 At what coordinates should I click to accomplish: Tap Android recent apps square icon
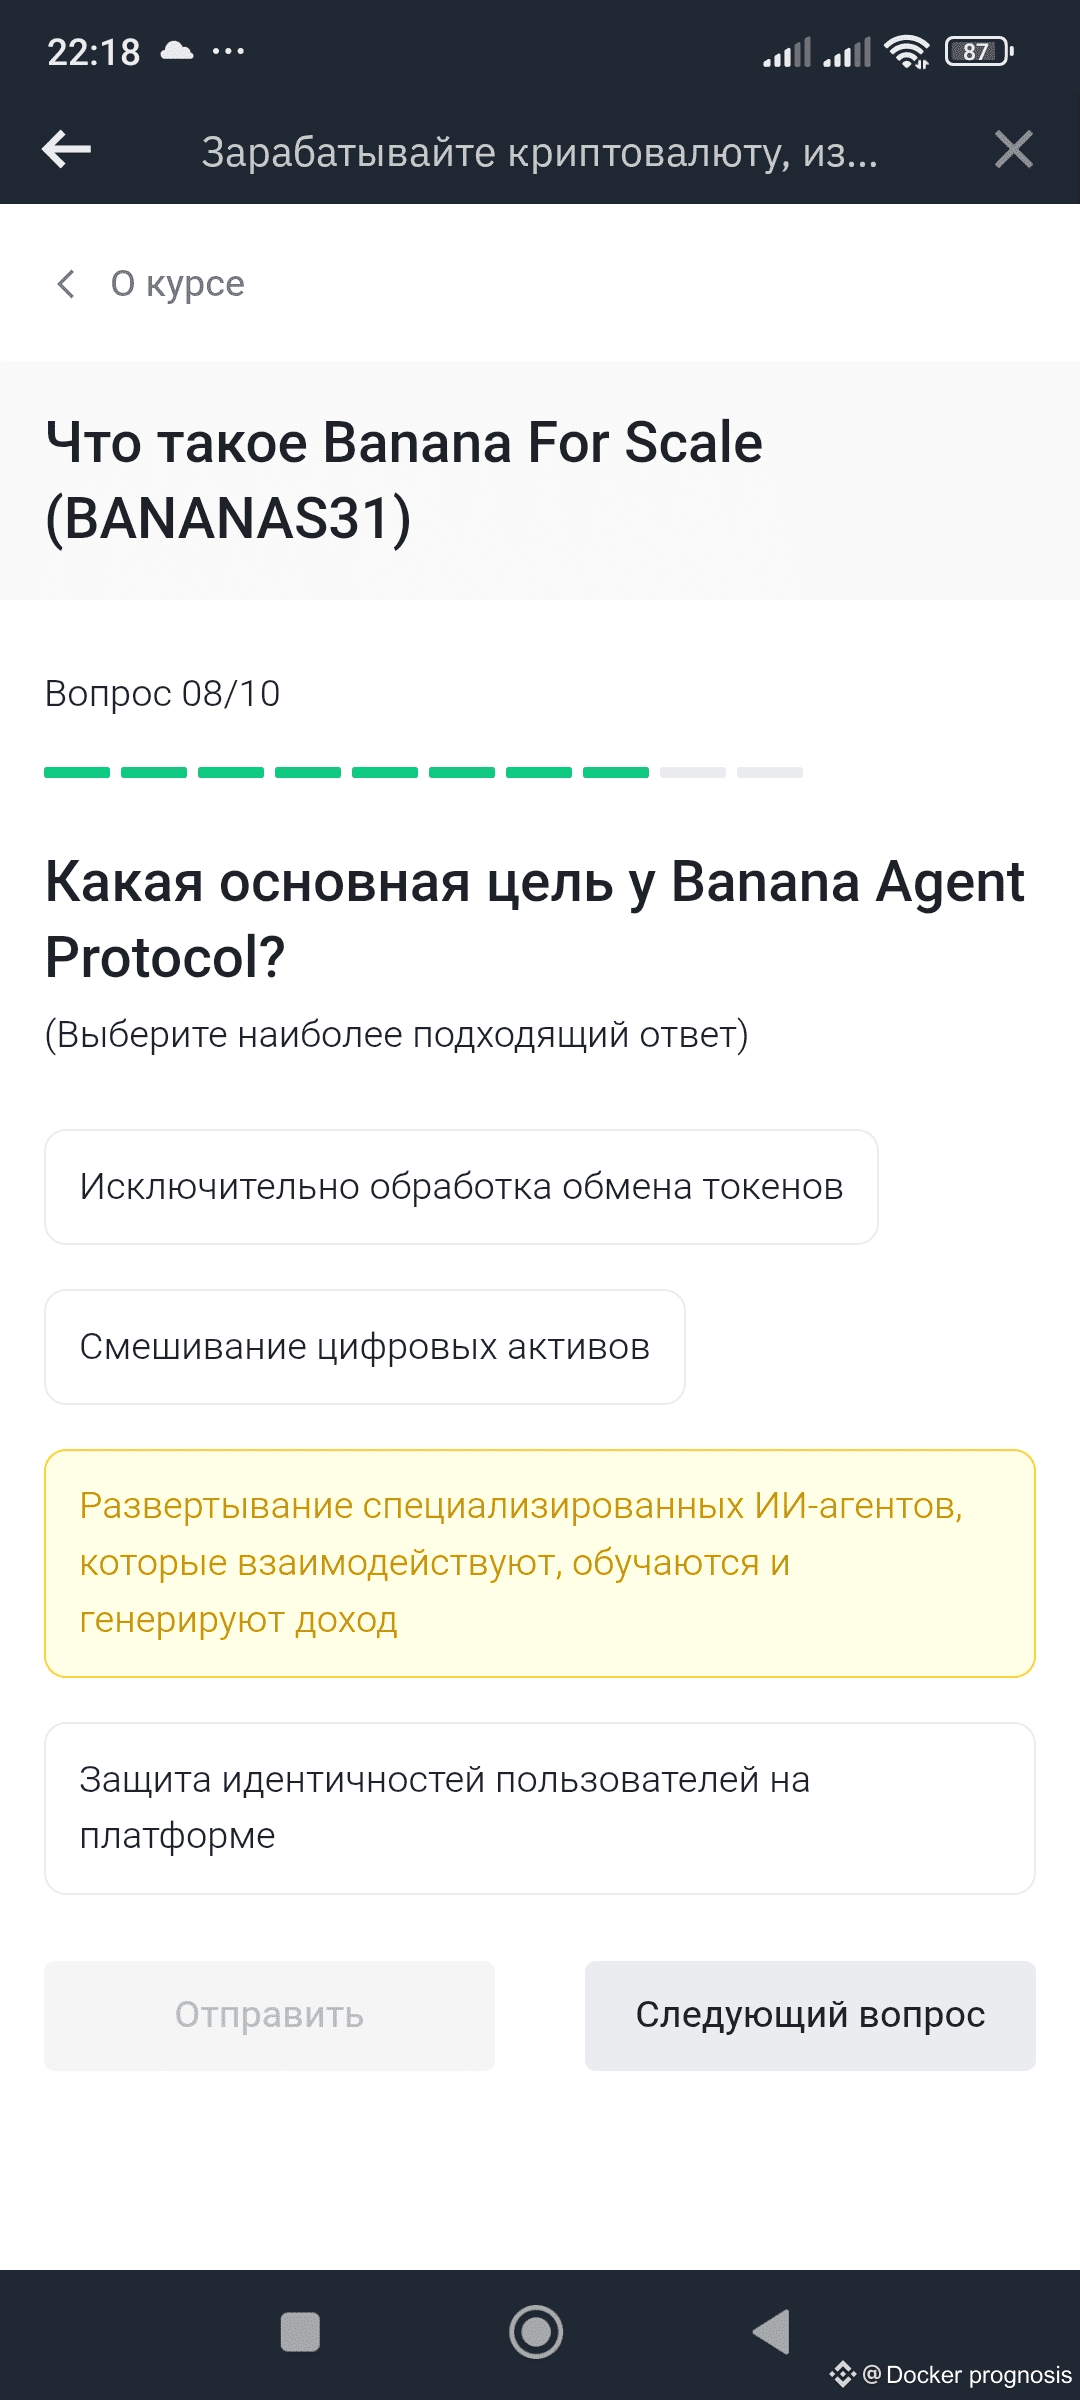pyautogui.click(x=300, y=2332)
